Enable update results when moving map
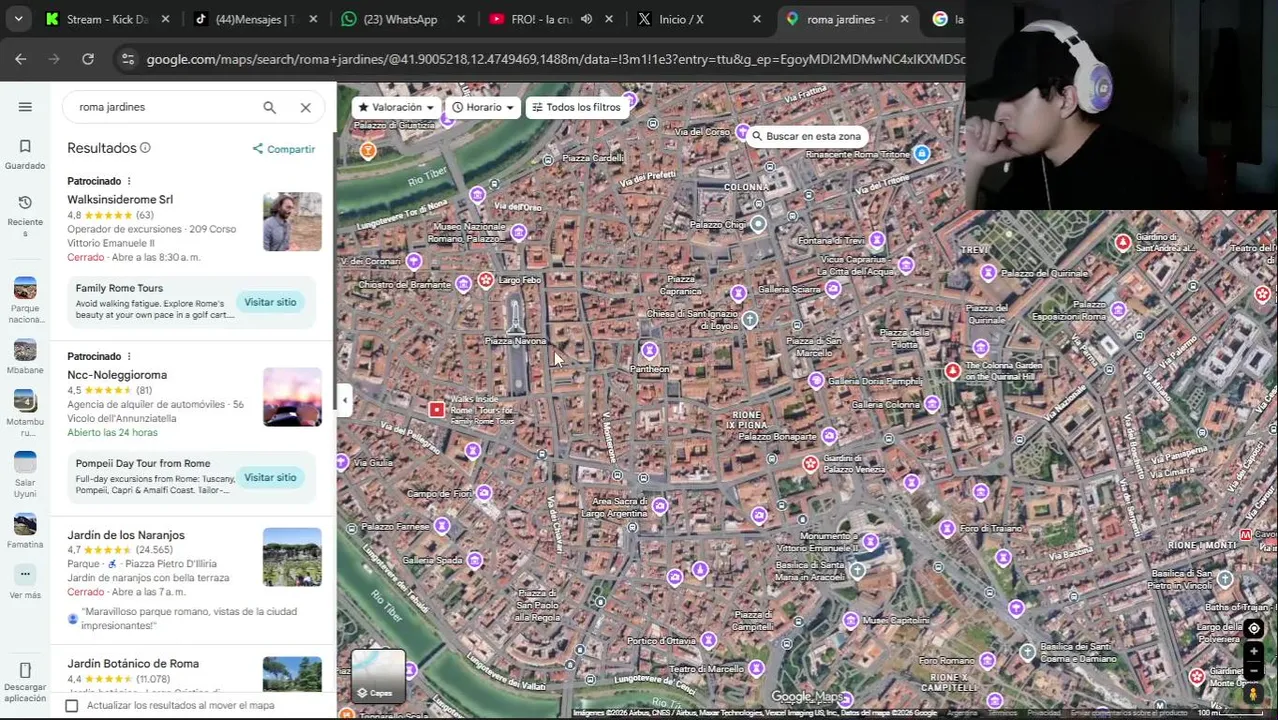This screenshot has width=1278, height=720. click(x=72, y=706)
